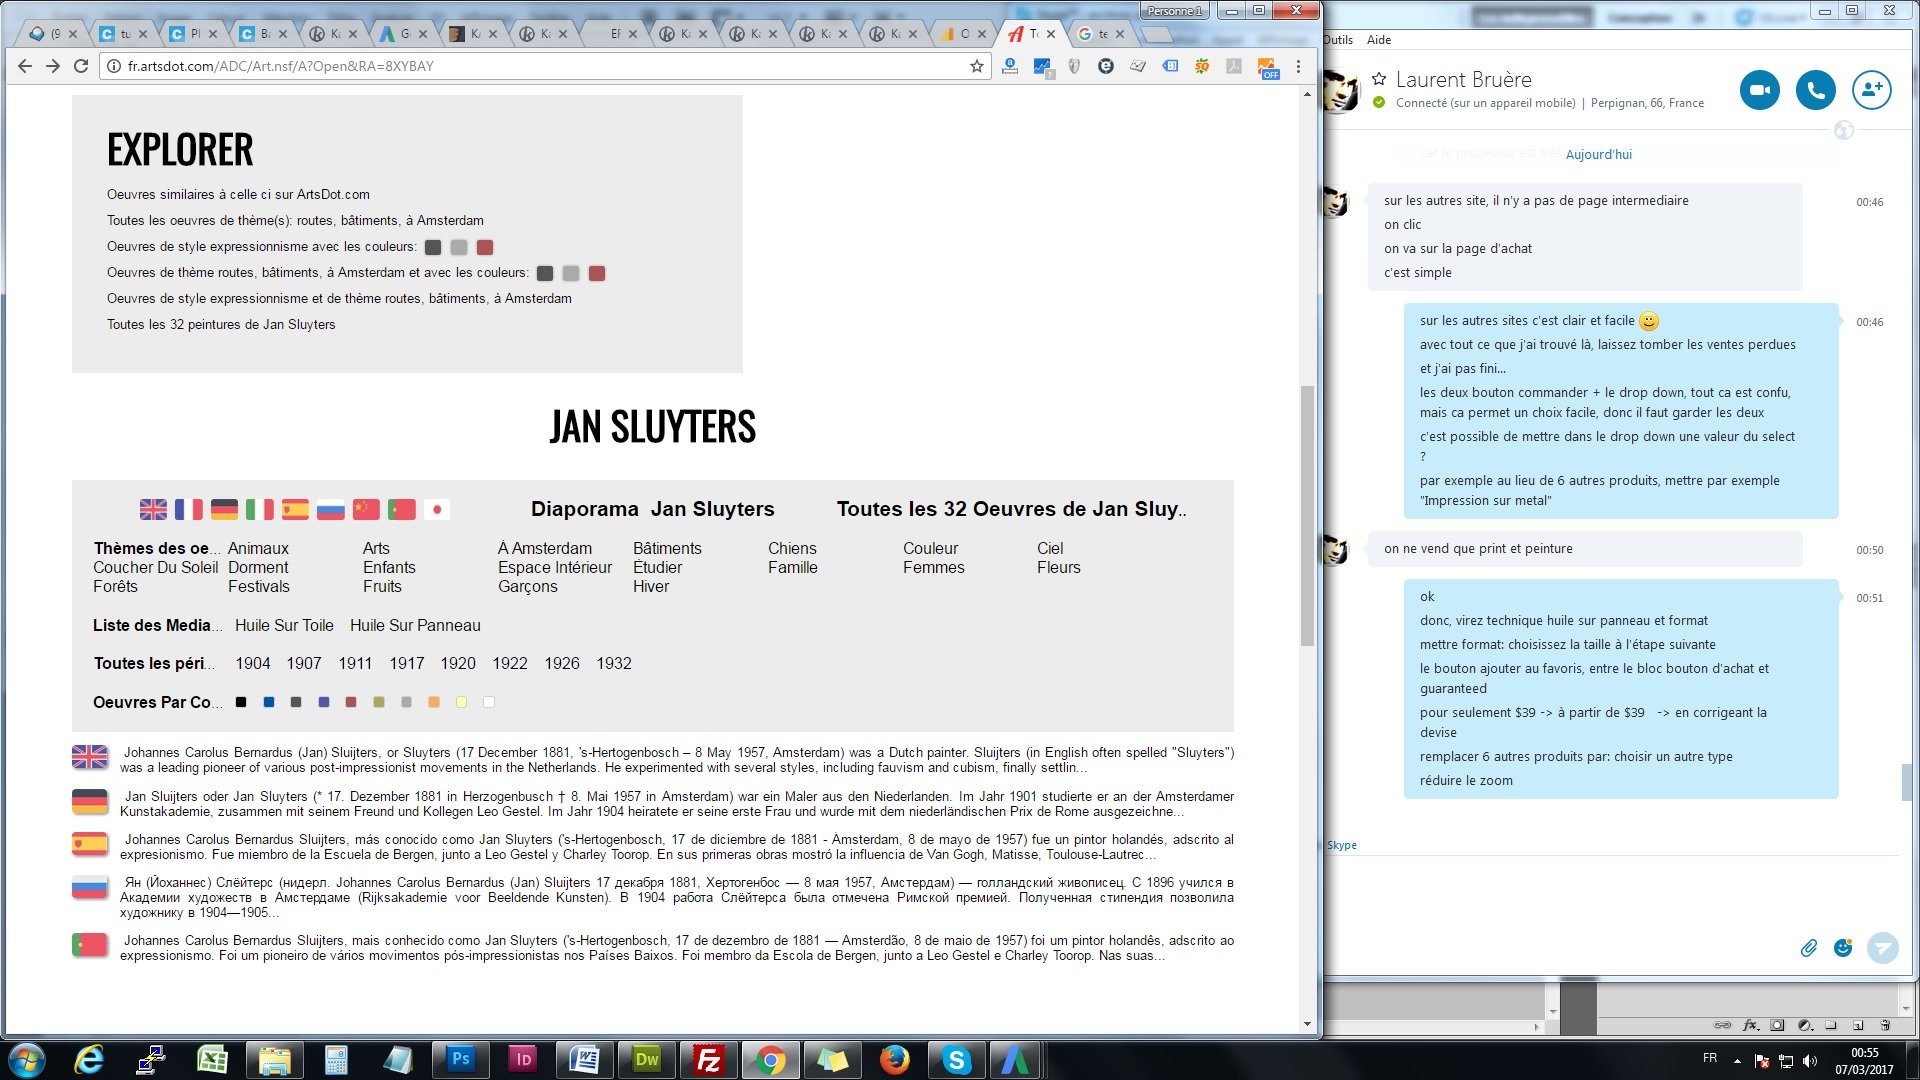Switch to the English flag language
This screenshot has height=1080, width=1920.
153,510
